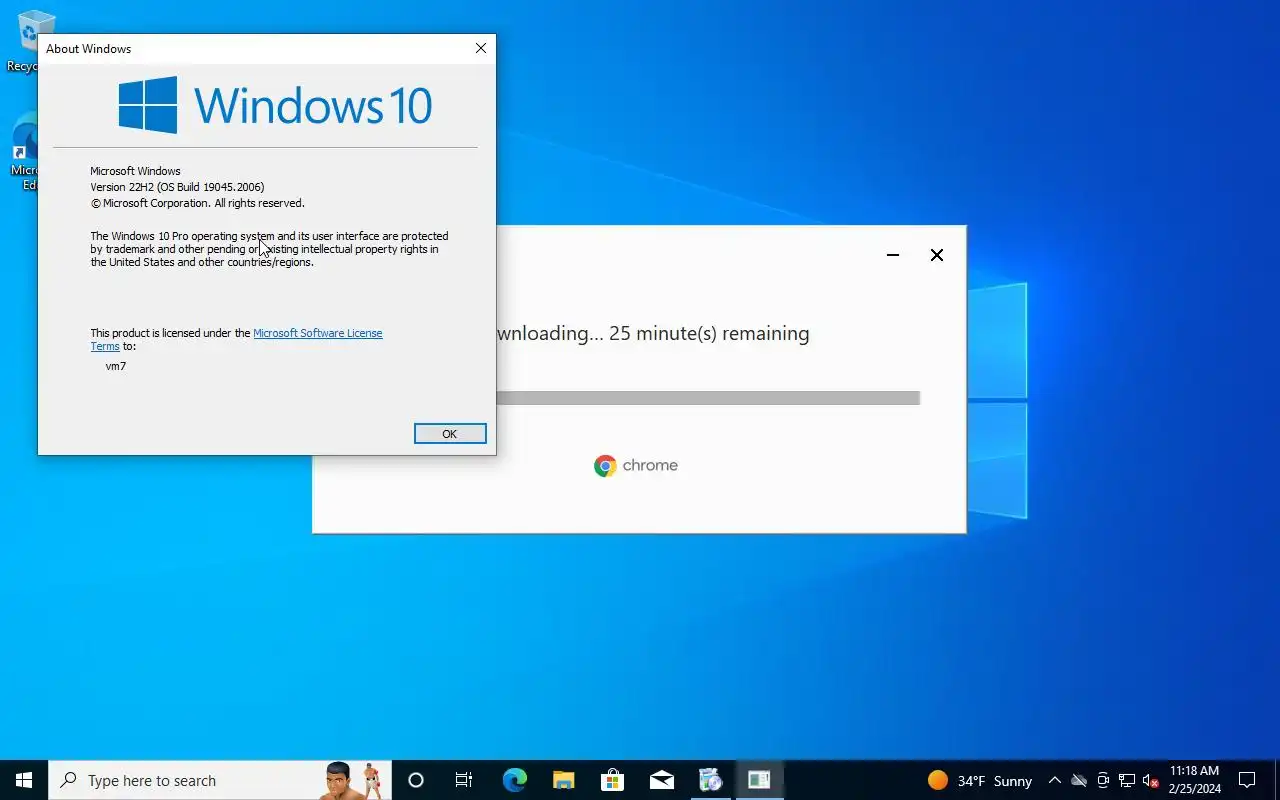The width and height of the screenshot is (1280, 800).
Task: Open Cortana from the taskbar
Action: click(416, 780)
